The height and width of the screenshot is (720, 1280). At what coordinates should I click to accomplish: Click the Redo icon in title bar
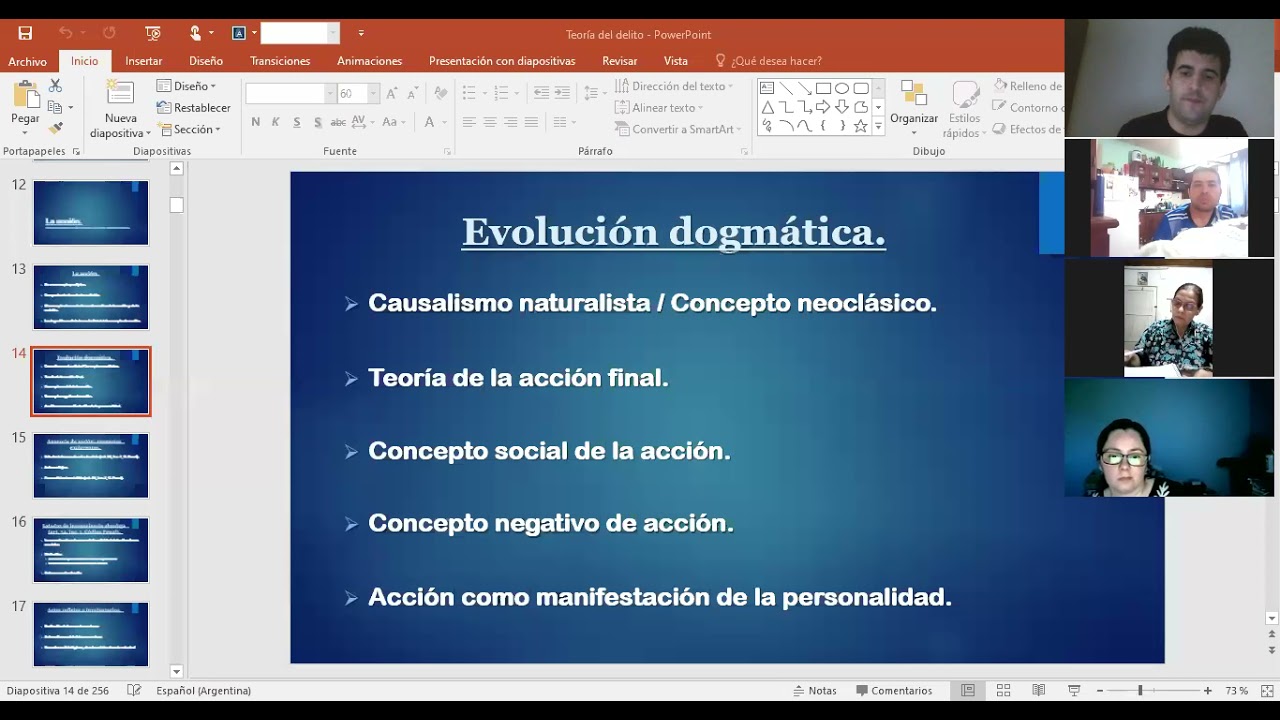pyautogui.click(x=109, y=33)
